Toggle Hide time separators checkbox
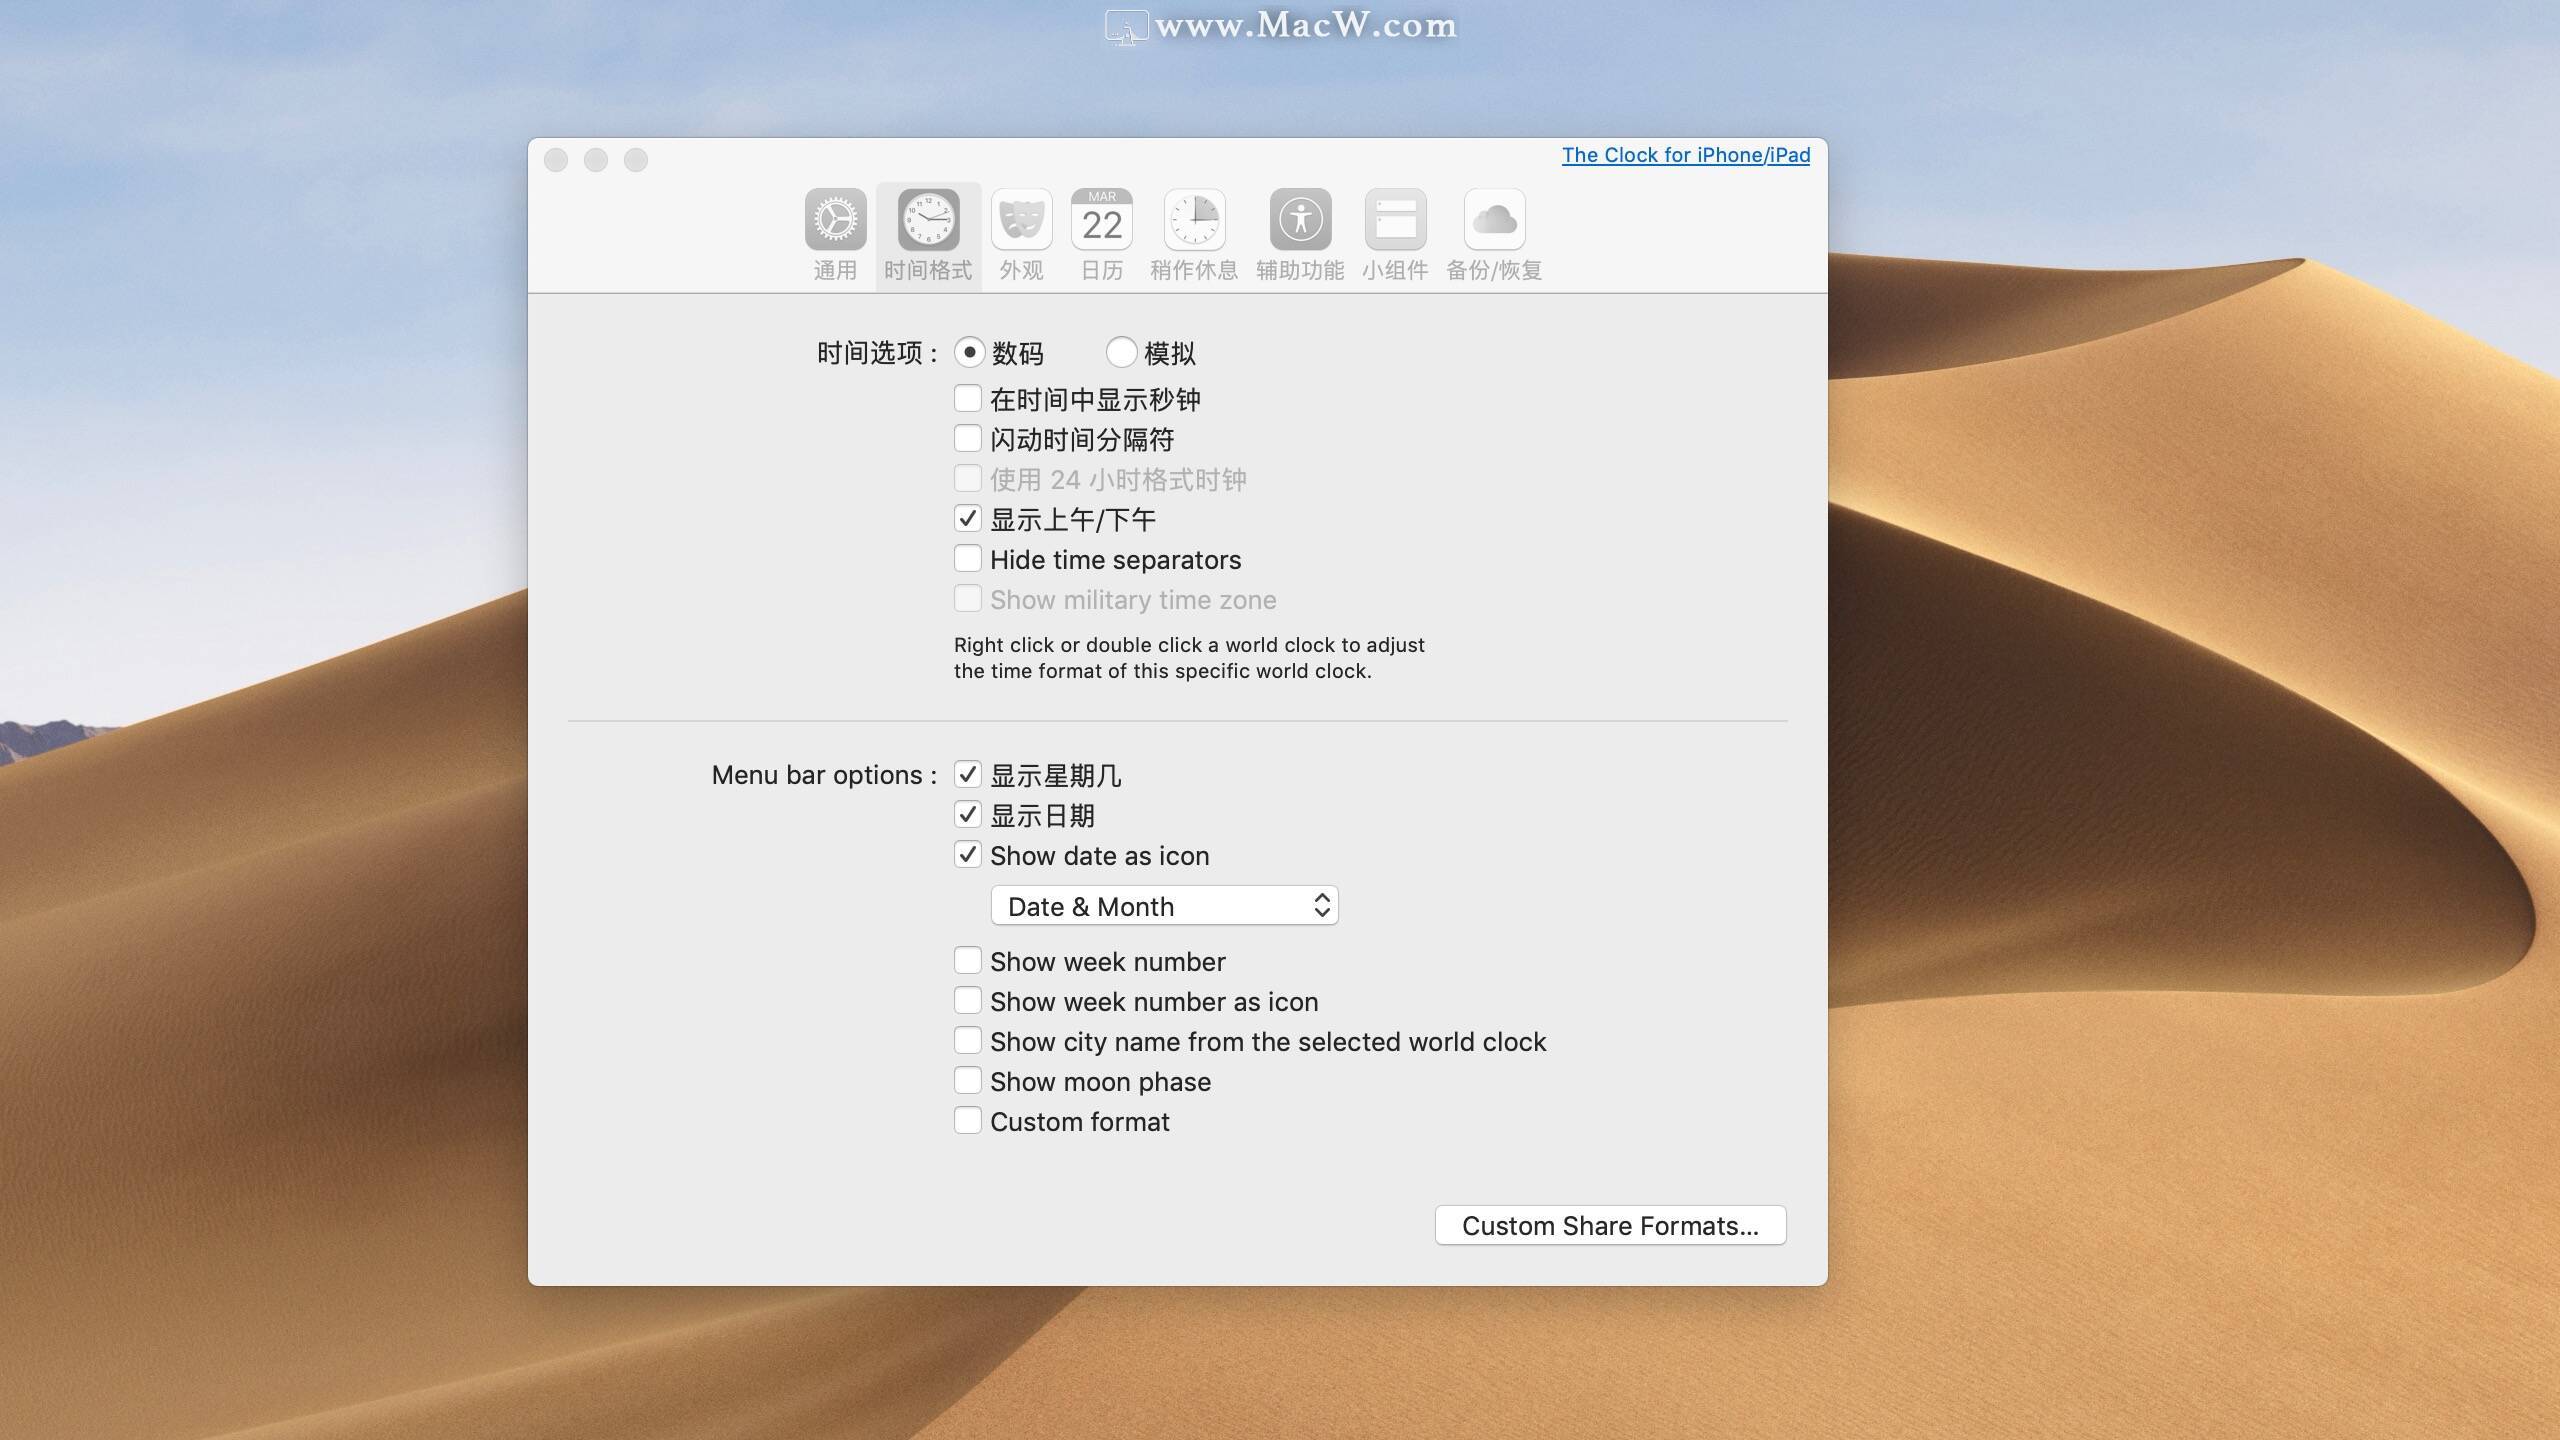This screenshot has width=2560, height=1440. 967,558
